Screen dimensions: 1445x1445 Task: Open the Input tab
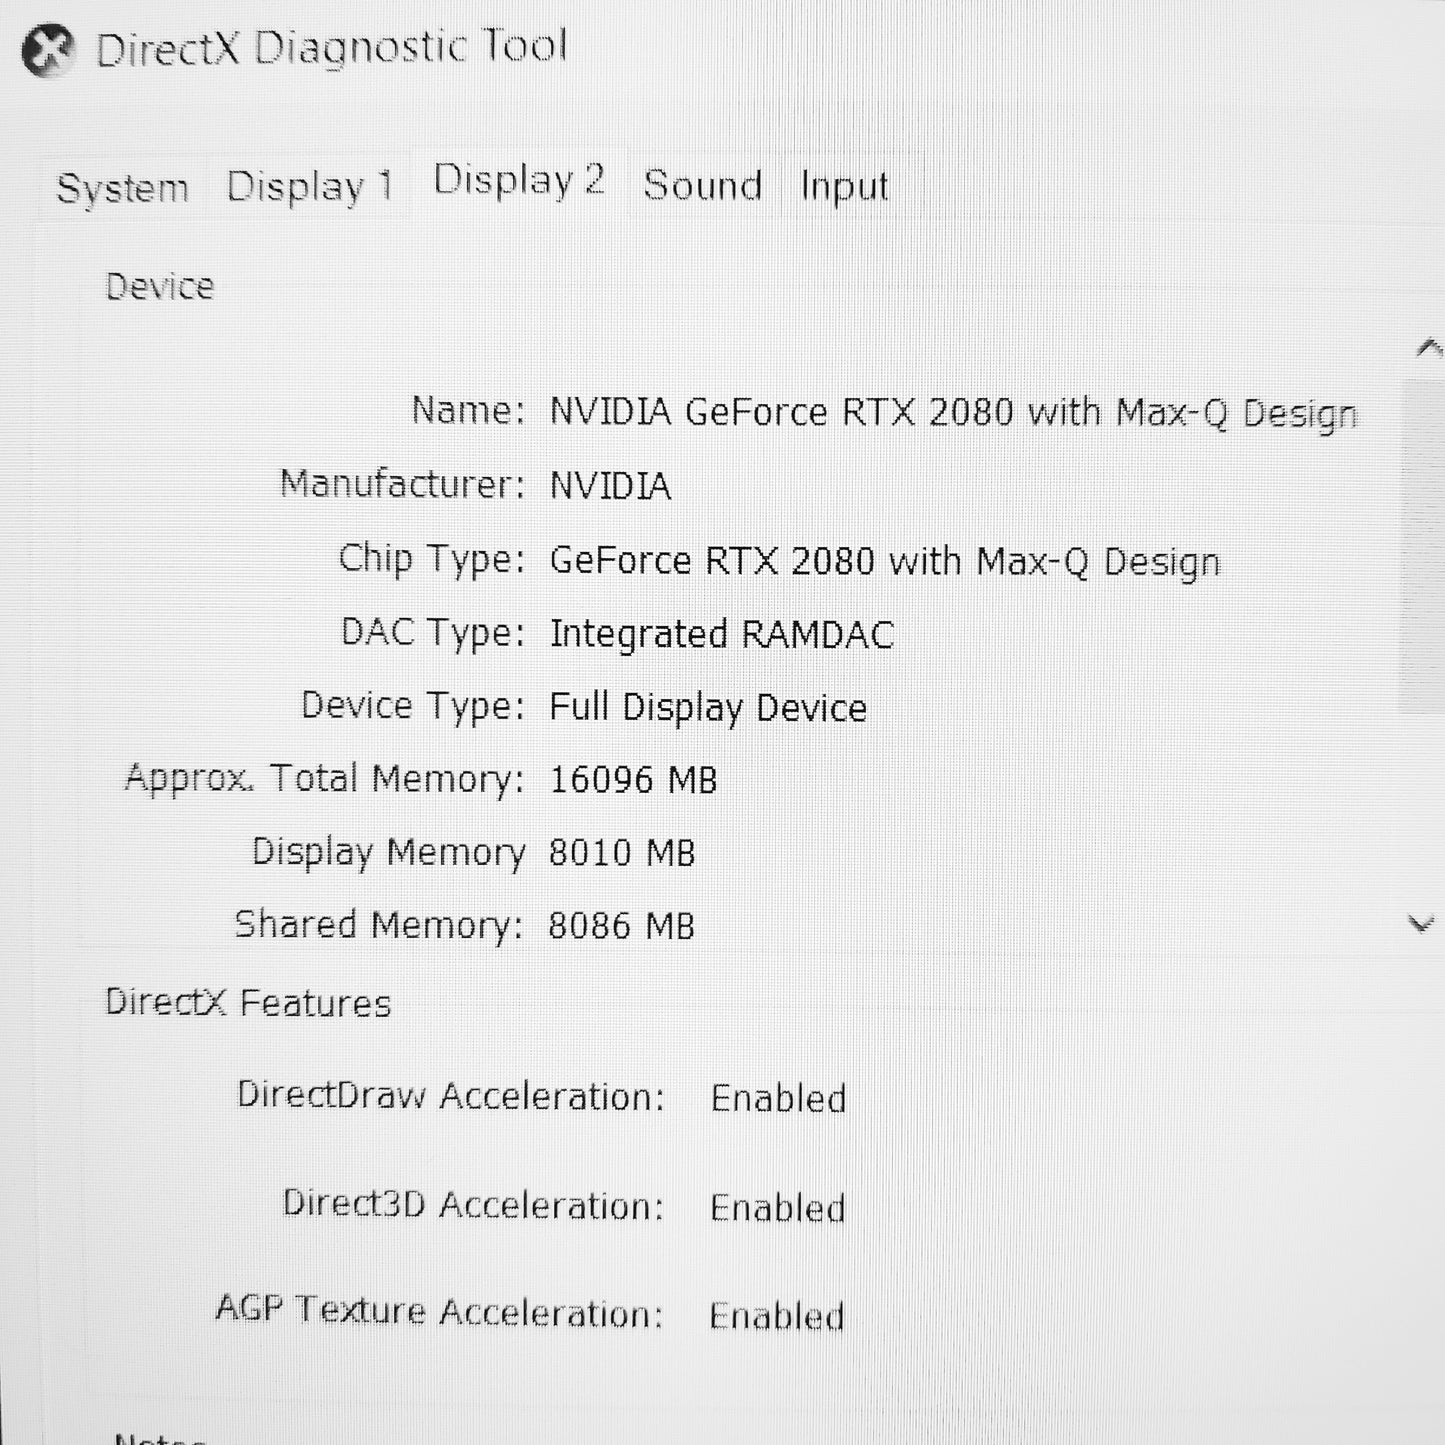click(844, 187)
